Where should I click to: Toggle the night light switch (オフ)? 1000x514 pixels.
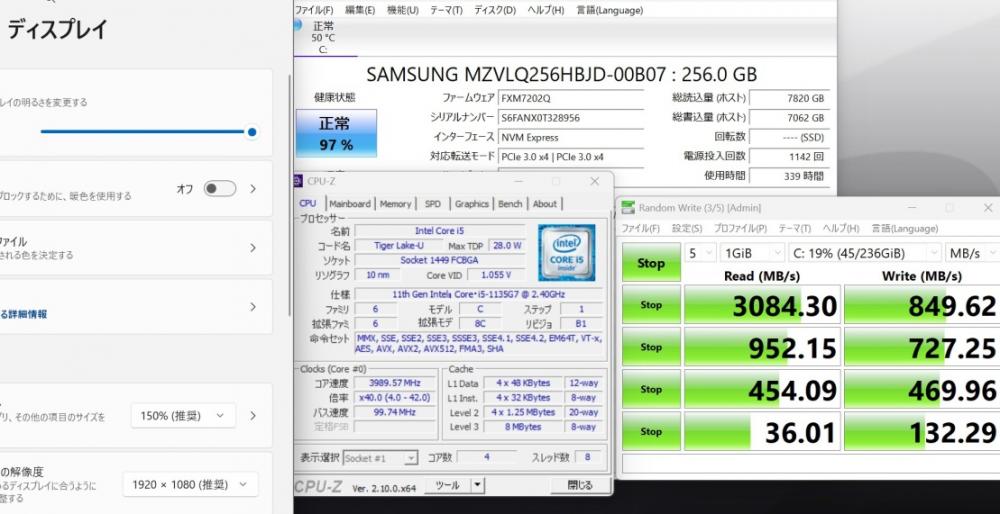pyautogui.click(x=220, y=189)
